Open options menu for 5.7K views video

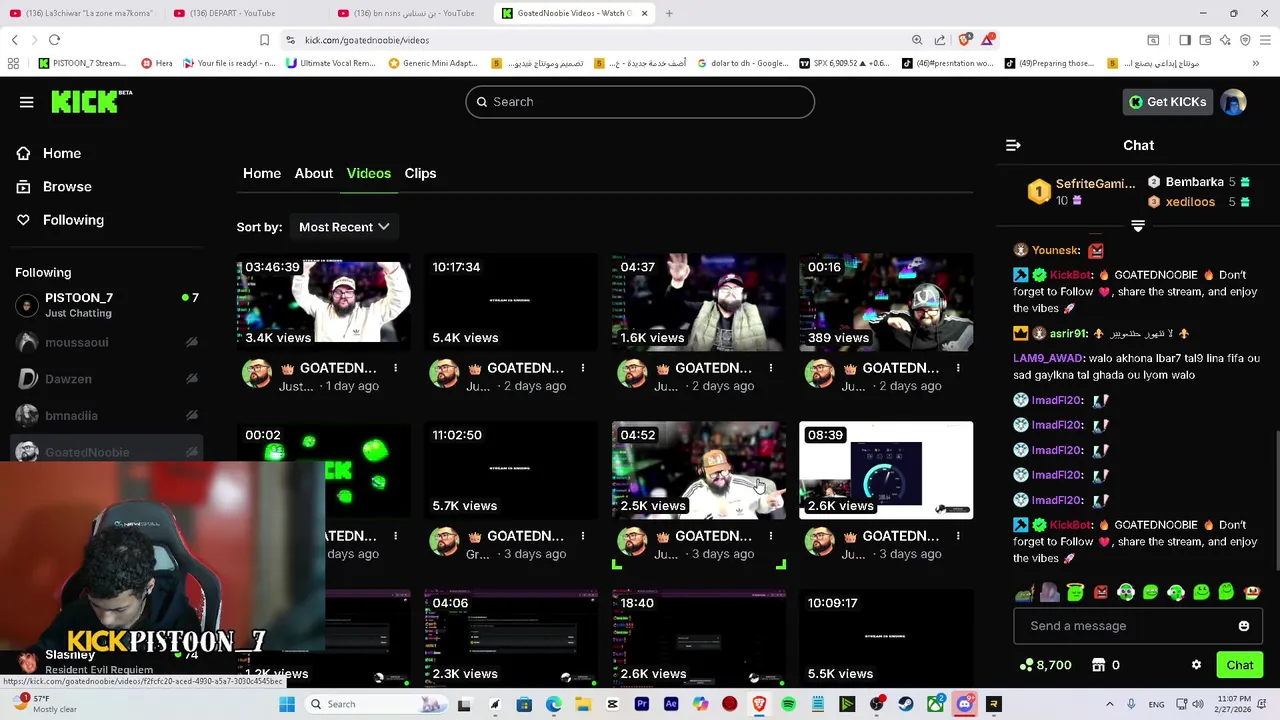pos(583,536)
